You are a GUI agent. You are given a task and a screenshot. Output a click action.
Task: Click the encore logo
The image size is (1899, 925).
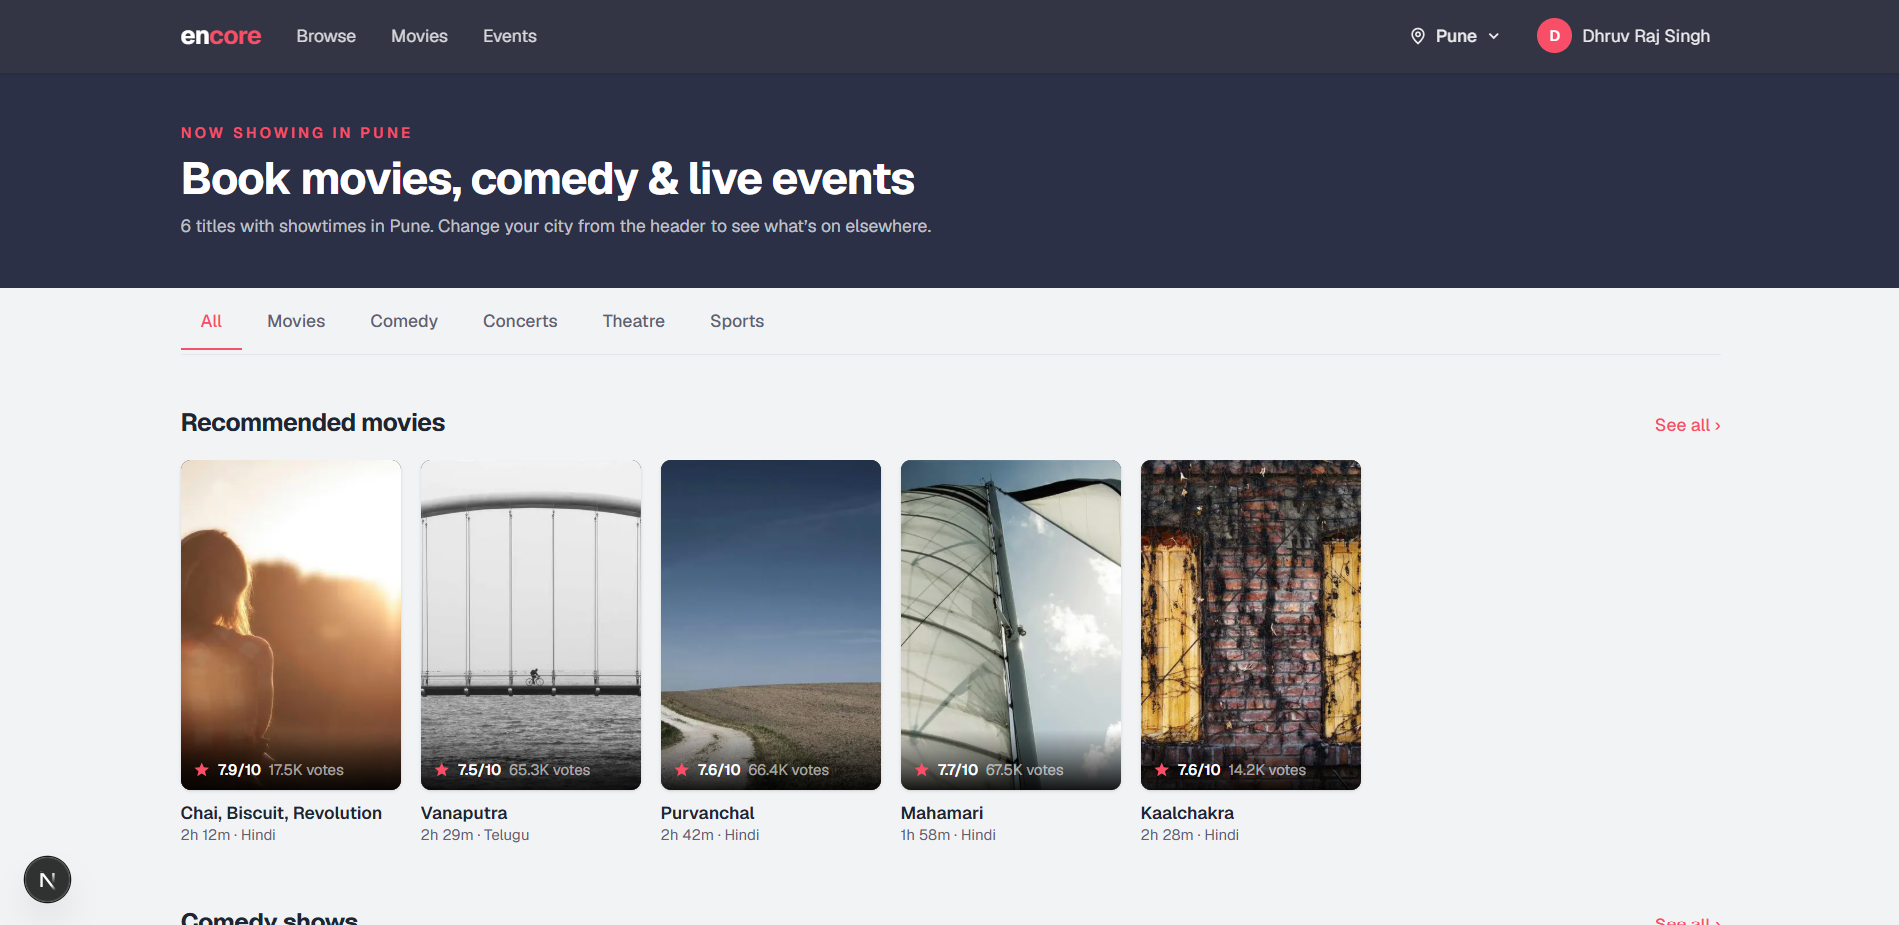(x=221, y=36)
